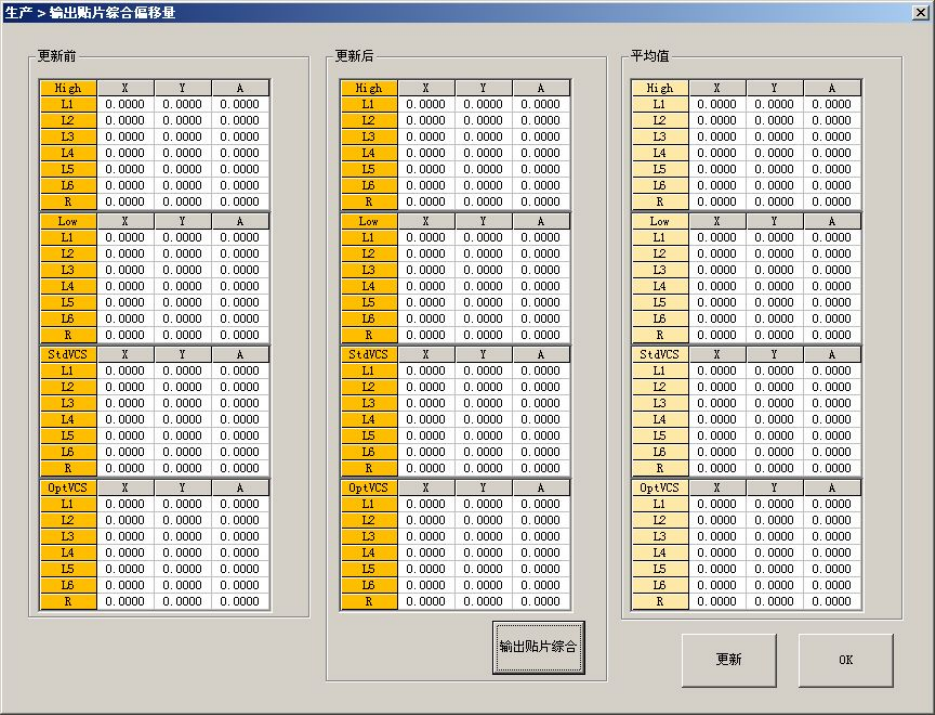Image resolution: width=935 pixels, height=715 pixels.
Task: Click Low L5 A value in 更新前
Action: tap(240, 303)
